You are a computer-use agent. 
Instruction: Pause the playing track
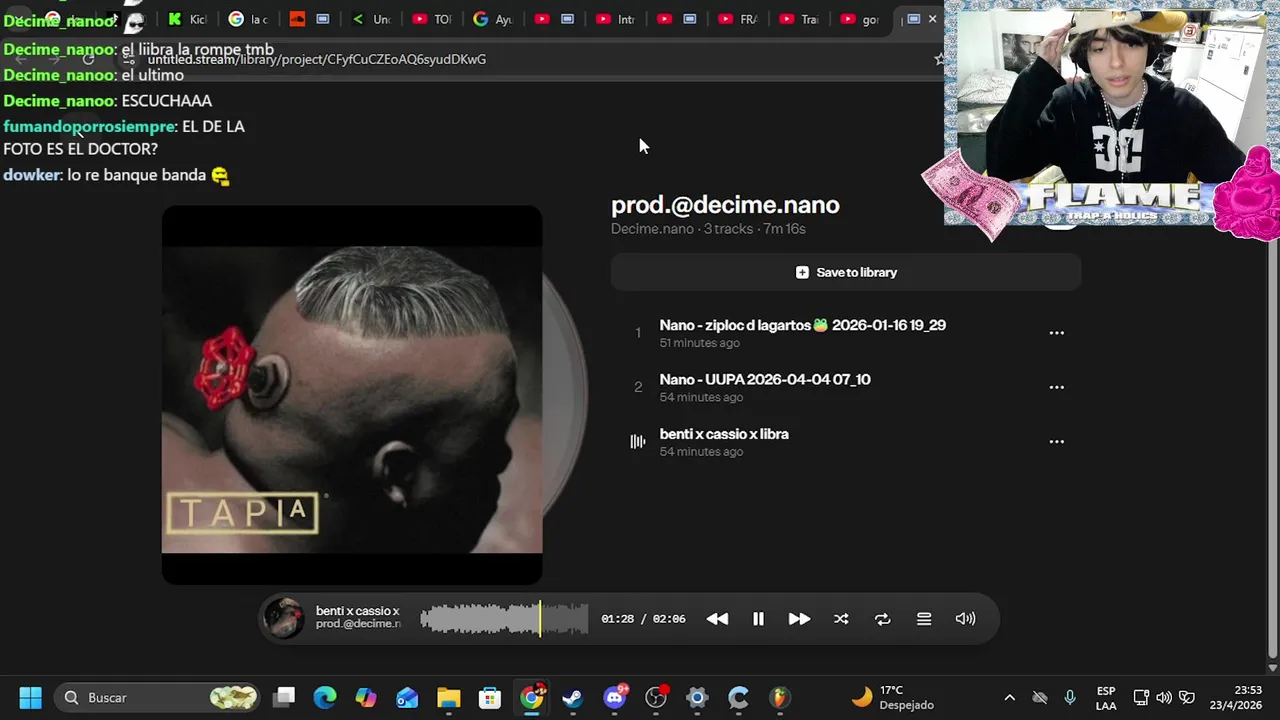(758, 619)
